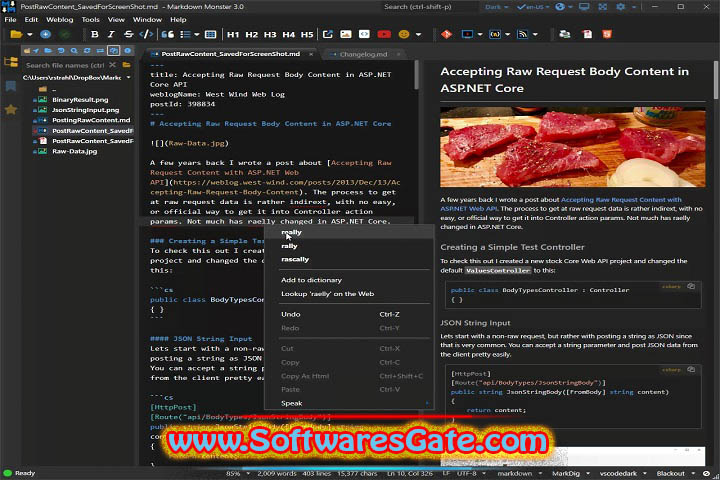This screenshot has height=480, width=720.
Task: Open Git commit toolbar icon
Action: pos(446,34)
